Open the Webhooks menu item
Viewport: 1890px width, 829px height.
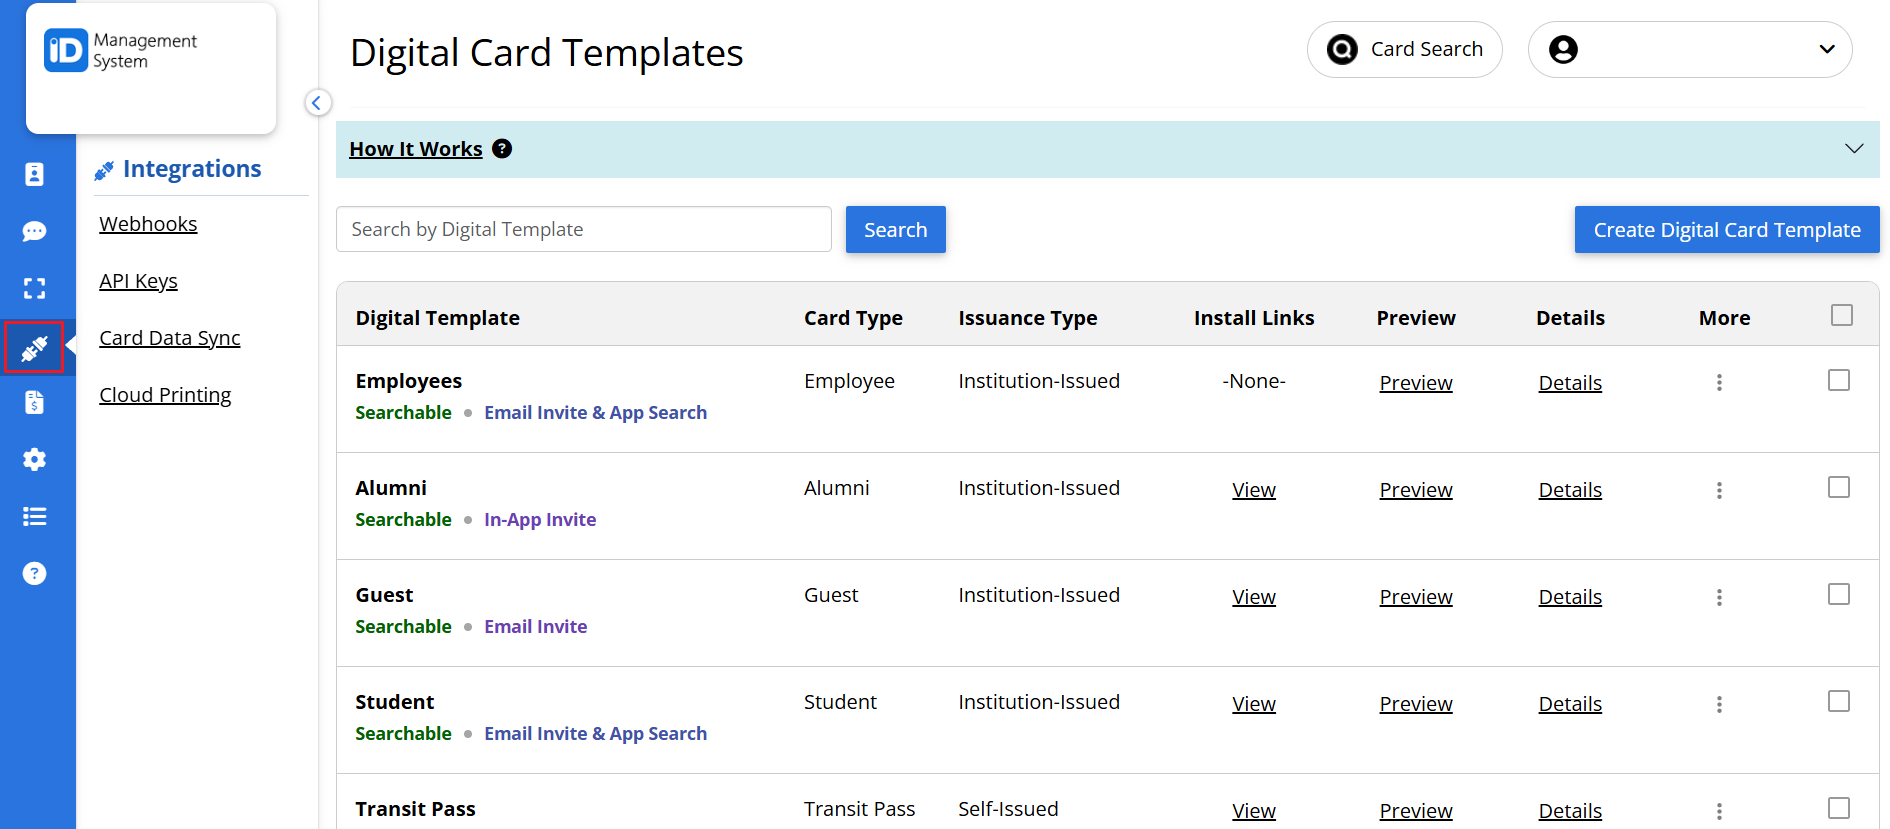148,224
